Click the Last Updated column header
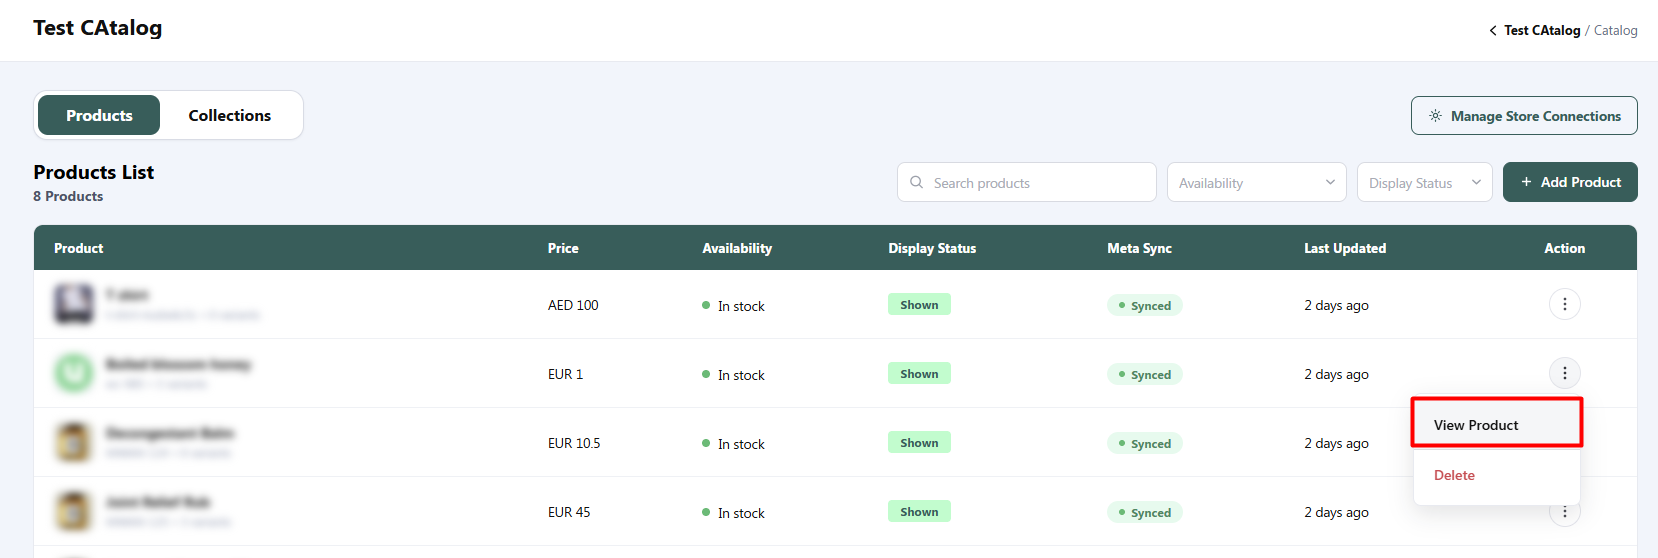1658x558 pixels. [x=1345, y=248]
